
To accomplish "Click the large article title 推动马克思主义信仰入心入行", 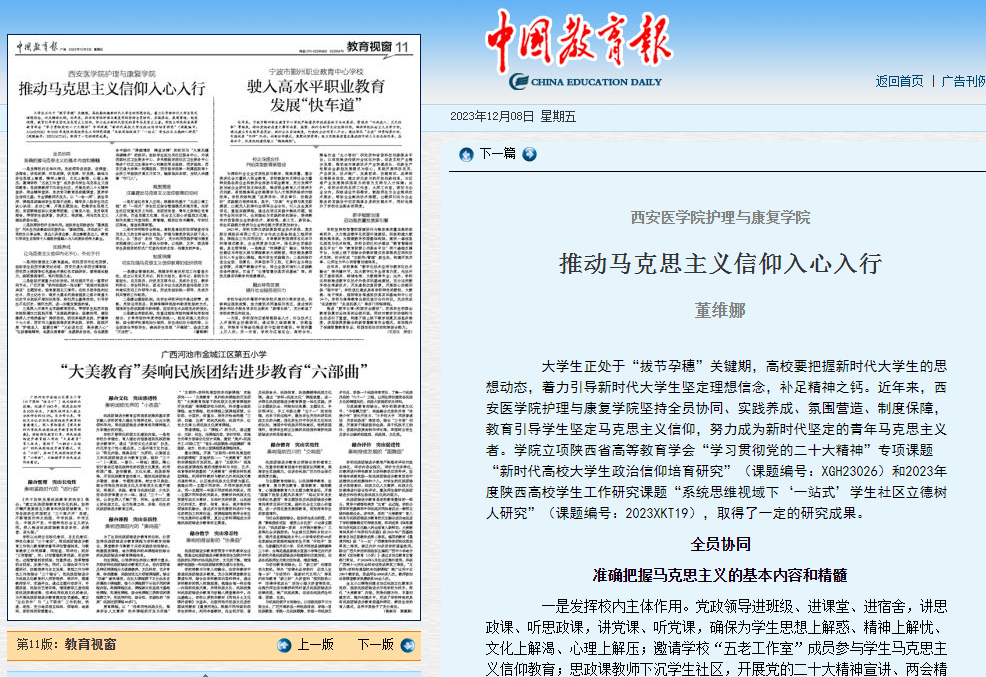I will 721,263.
